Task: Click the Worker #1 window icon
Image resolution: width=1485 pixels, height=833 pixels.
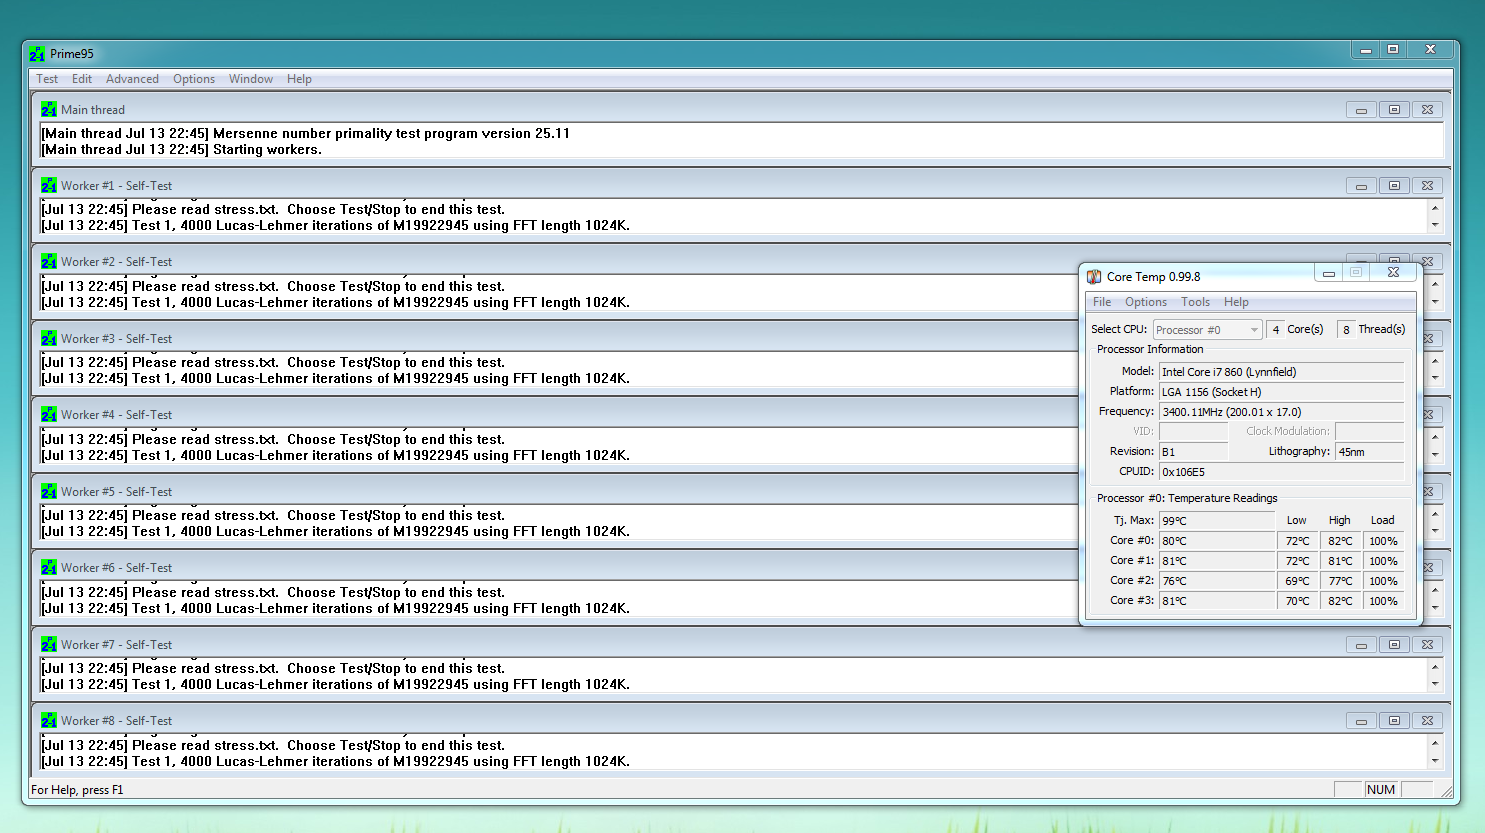Action: click(x=49, y=186)
